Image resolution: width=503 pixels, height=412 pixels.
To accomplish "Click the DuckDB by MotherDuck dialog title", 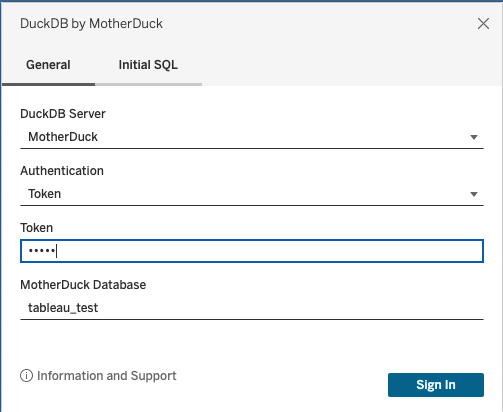I will [91, 24].
